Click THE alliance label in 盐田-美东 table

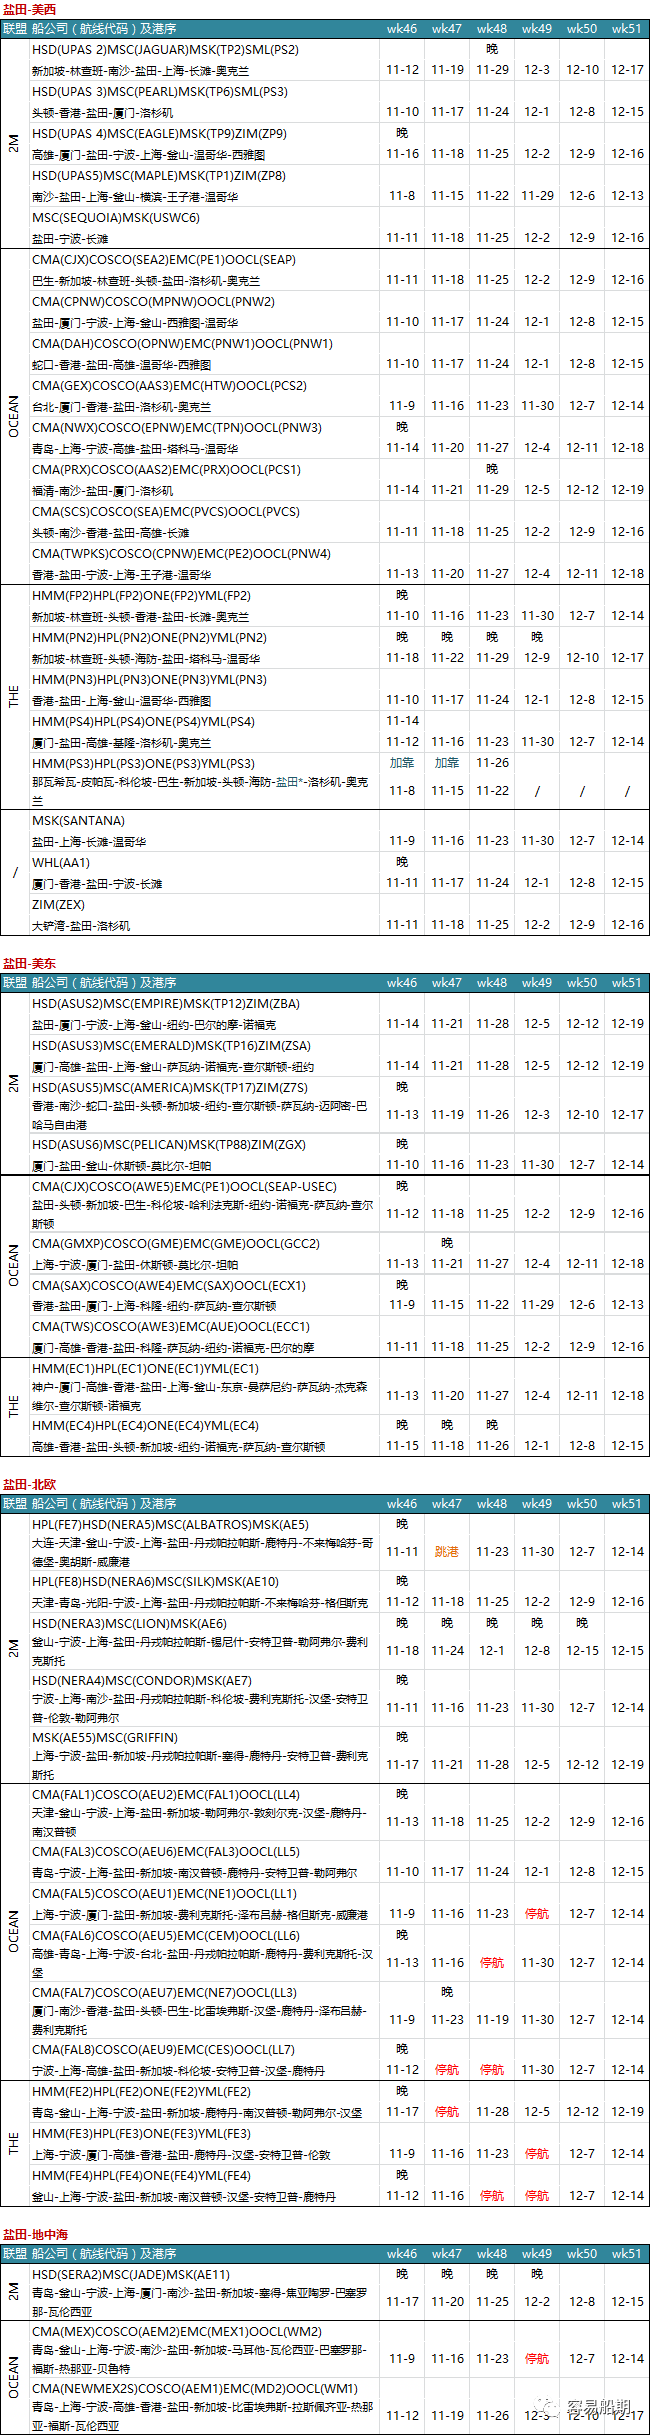point(14,1407)
